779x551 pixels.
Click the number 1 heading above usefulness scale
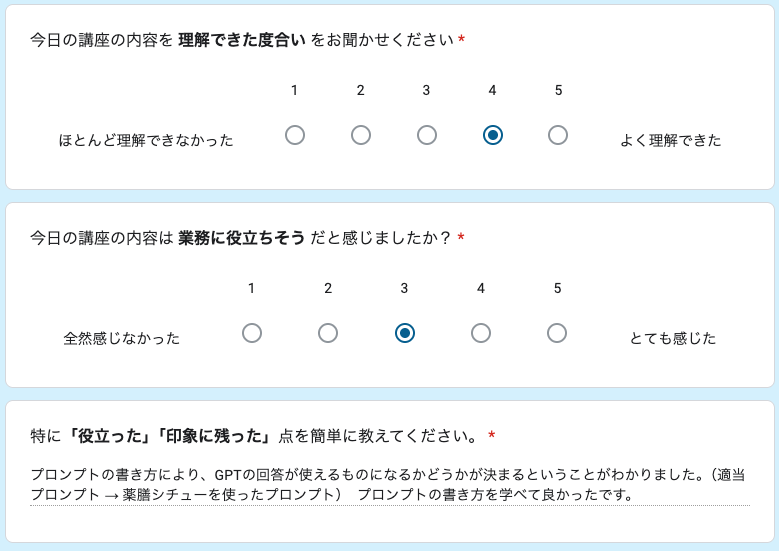(252, 288)
